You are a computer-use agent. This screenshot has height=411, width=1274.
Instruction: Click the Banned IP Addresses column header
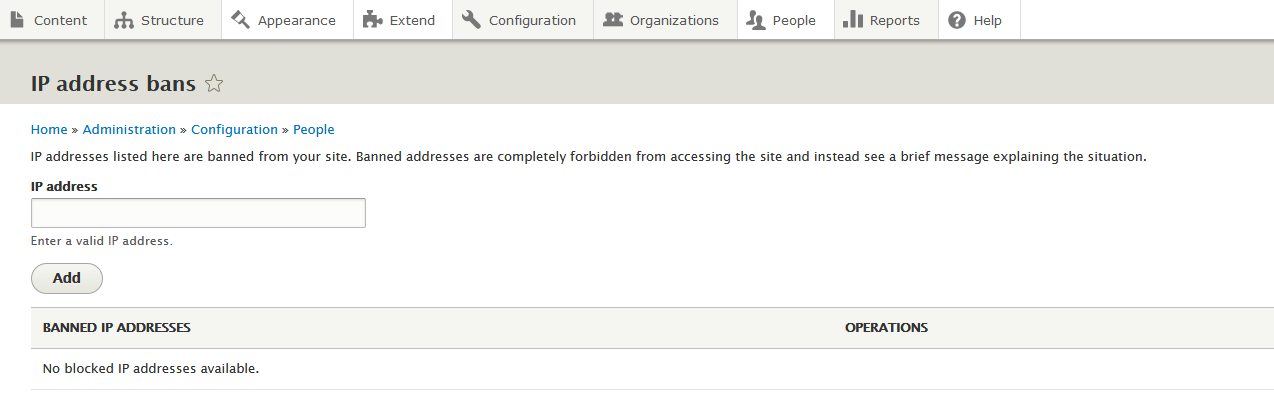pyautogui.click(x=117, y=328)
